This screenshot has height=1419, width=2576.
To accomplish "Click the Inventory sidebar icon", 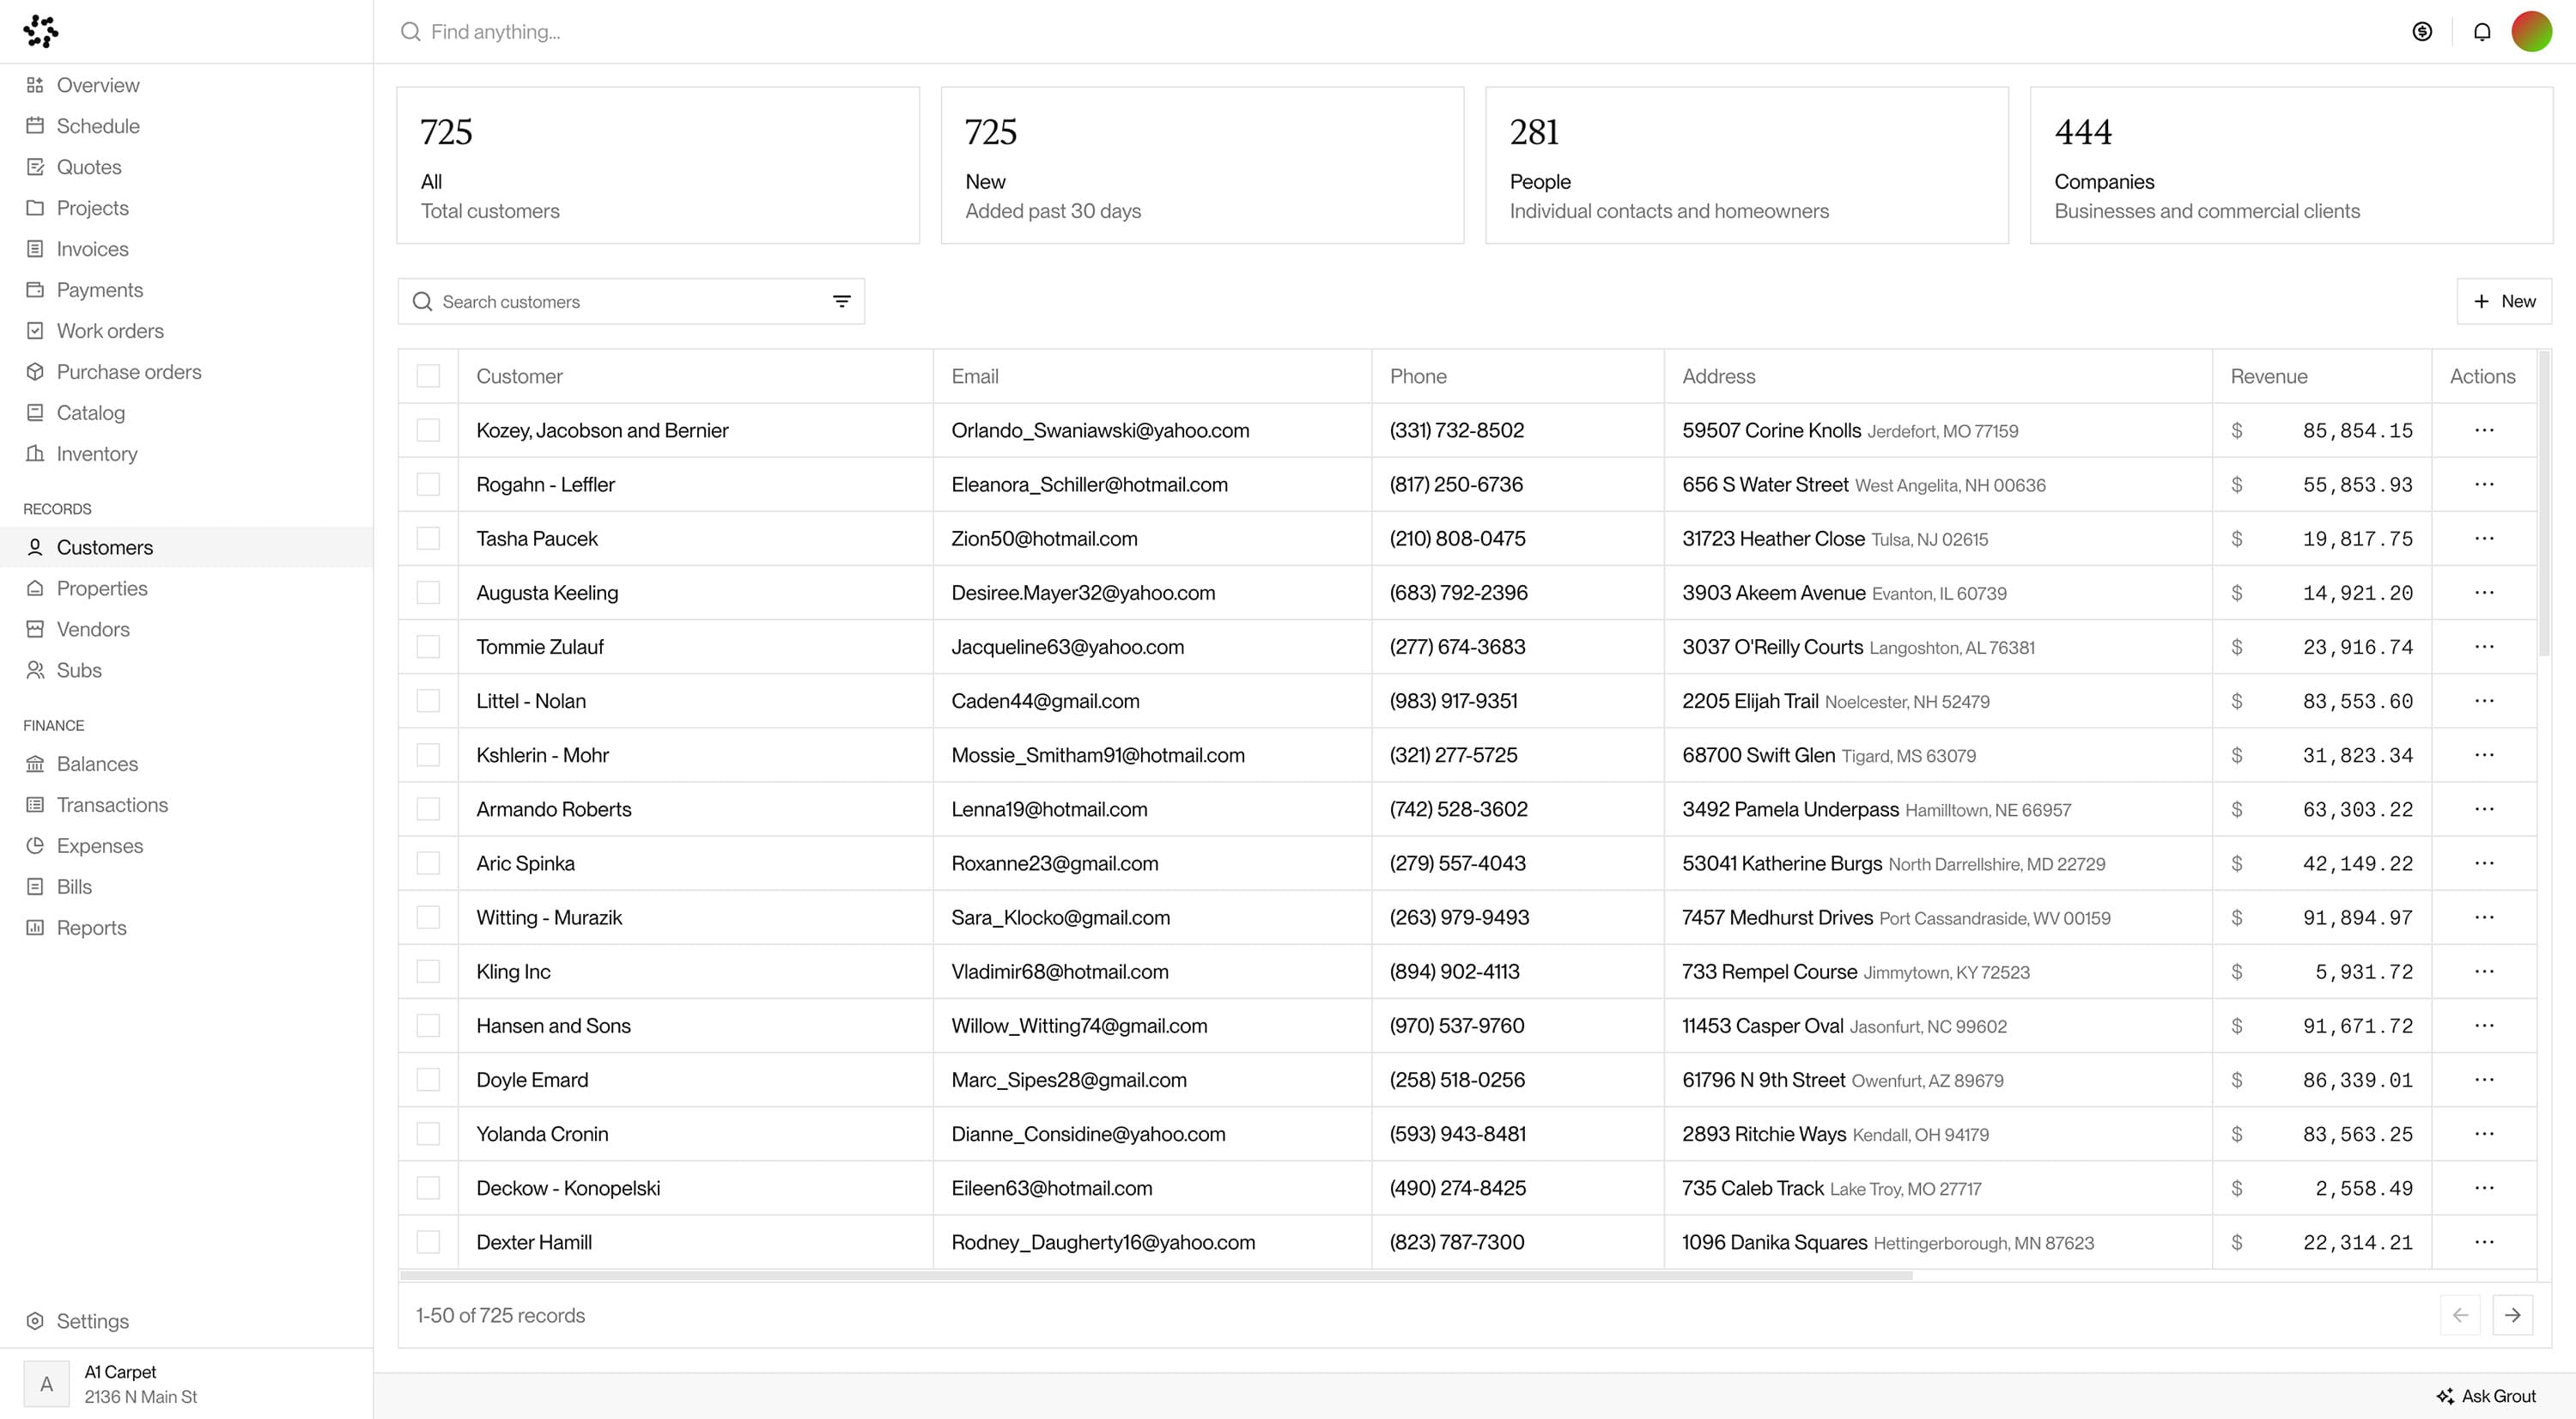I will [35, 454].
